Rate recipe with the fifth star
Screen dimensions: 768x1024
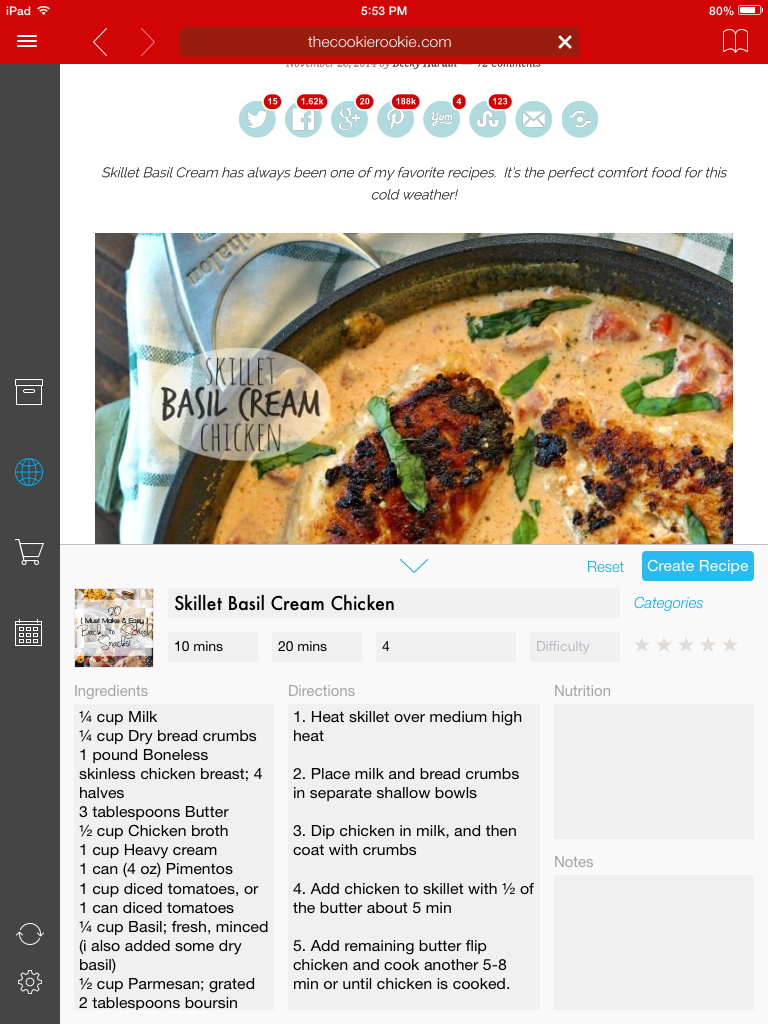[x=730, y=645]
